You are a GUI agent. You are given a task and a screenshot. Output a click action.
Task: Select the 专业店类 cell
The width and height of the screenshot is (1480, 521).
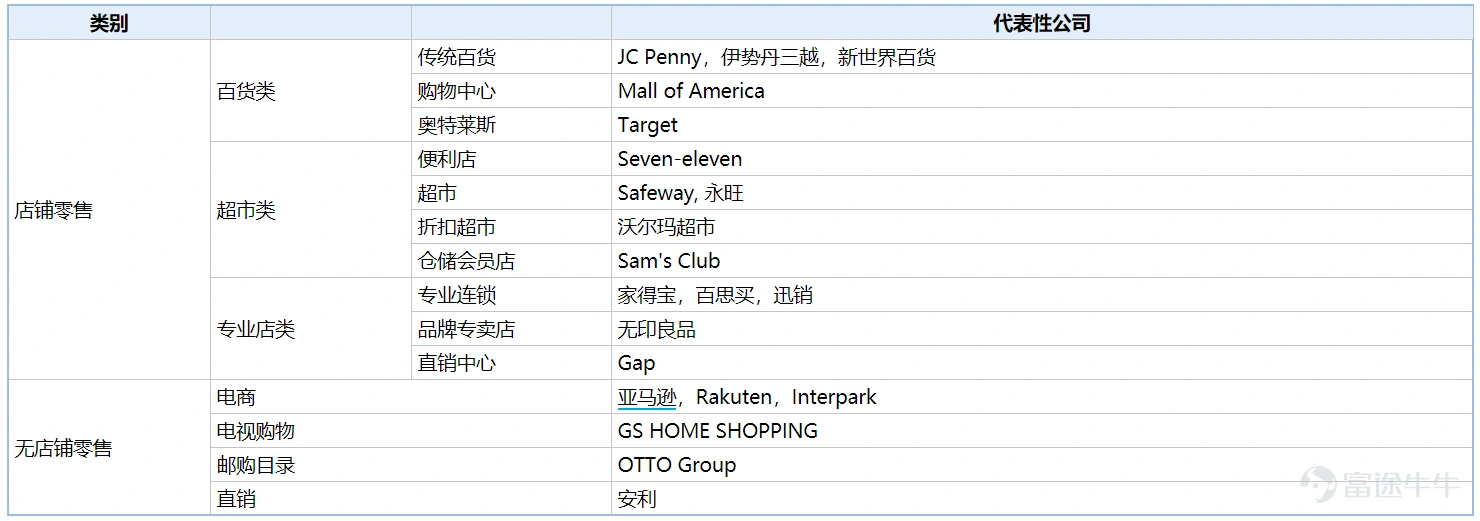point(311,329)
